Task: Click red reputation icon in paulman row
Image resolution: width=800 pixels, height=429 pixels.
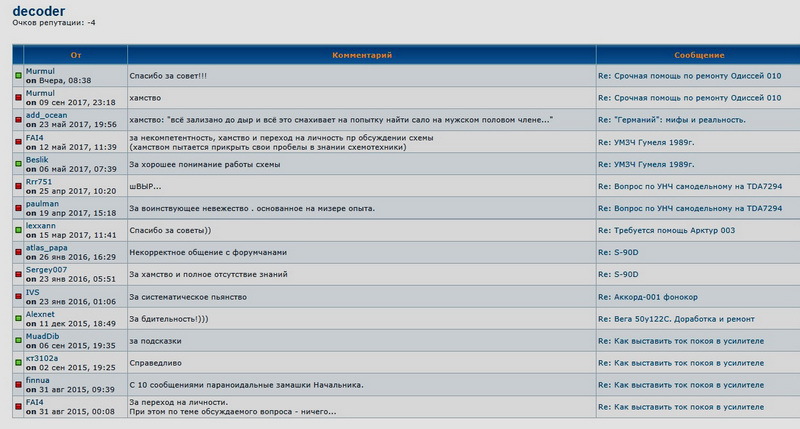Action: point(18,208)
